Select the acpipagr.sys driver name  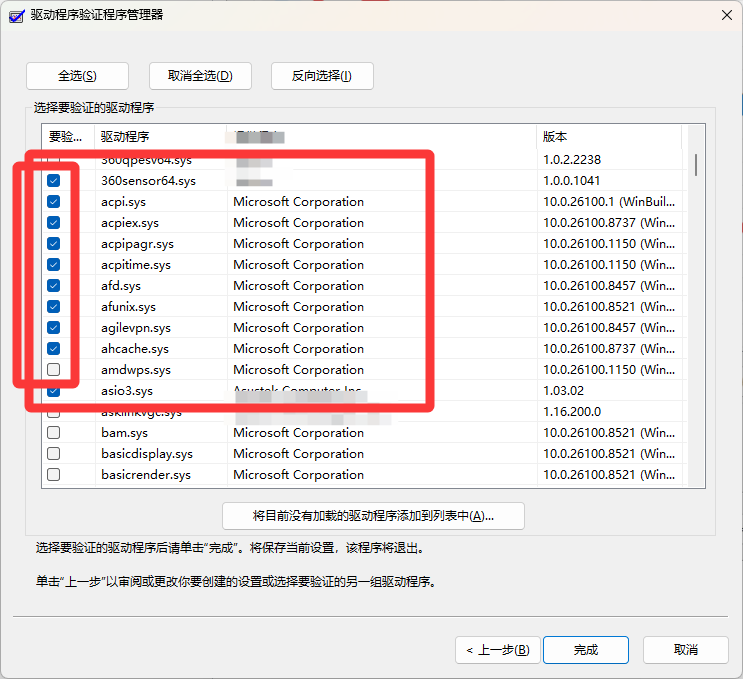click(137, 244)
